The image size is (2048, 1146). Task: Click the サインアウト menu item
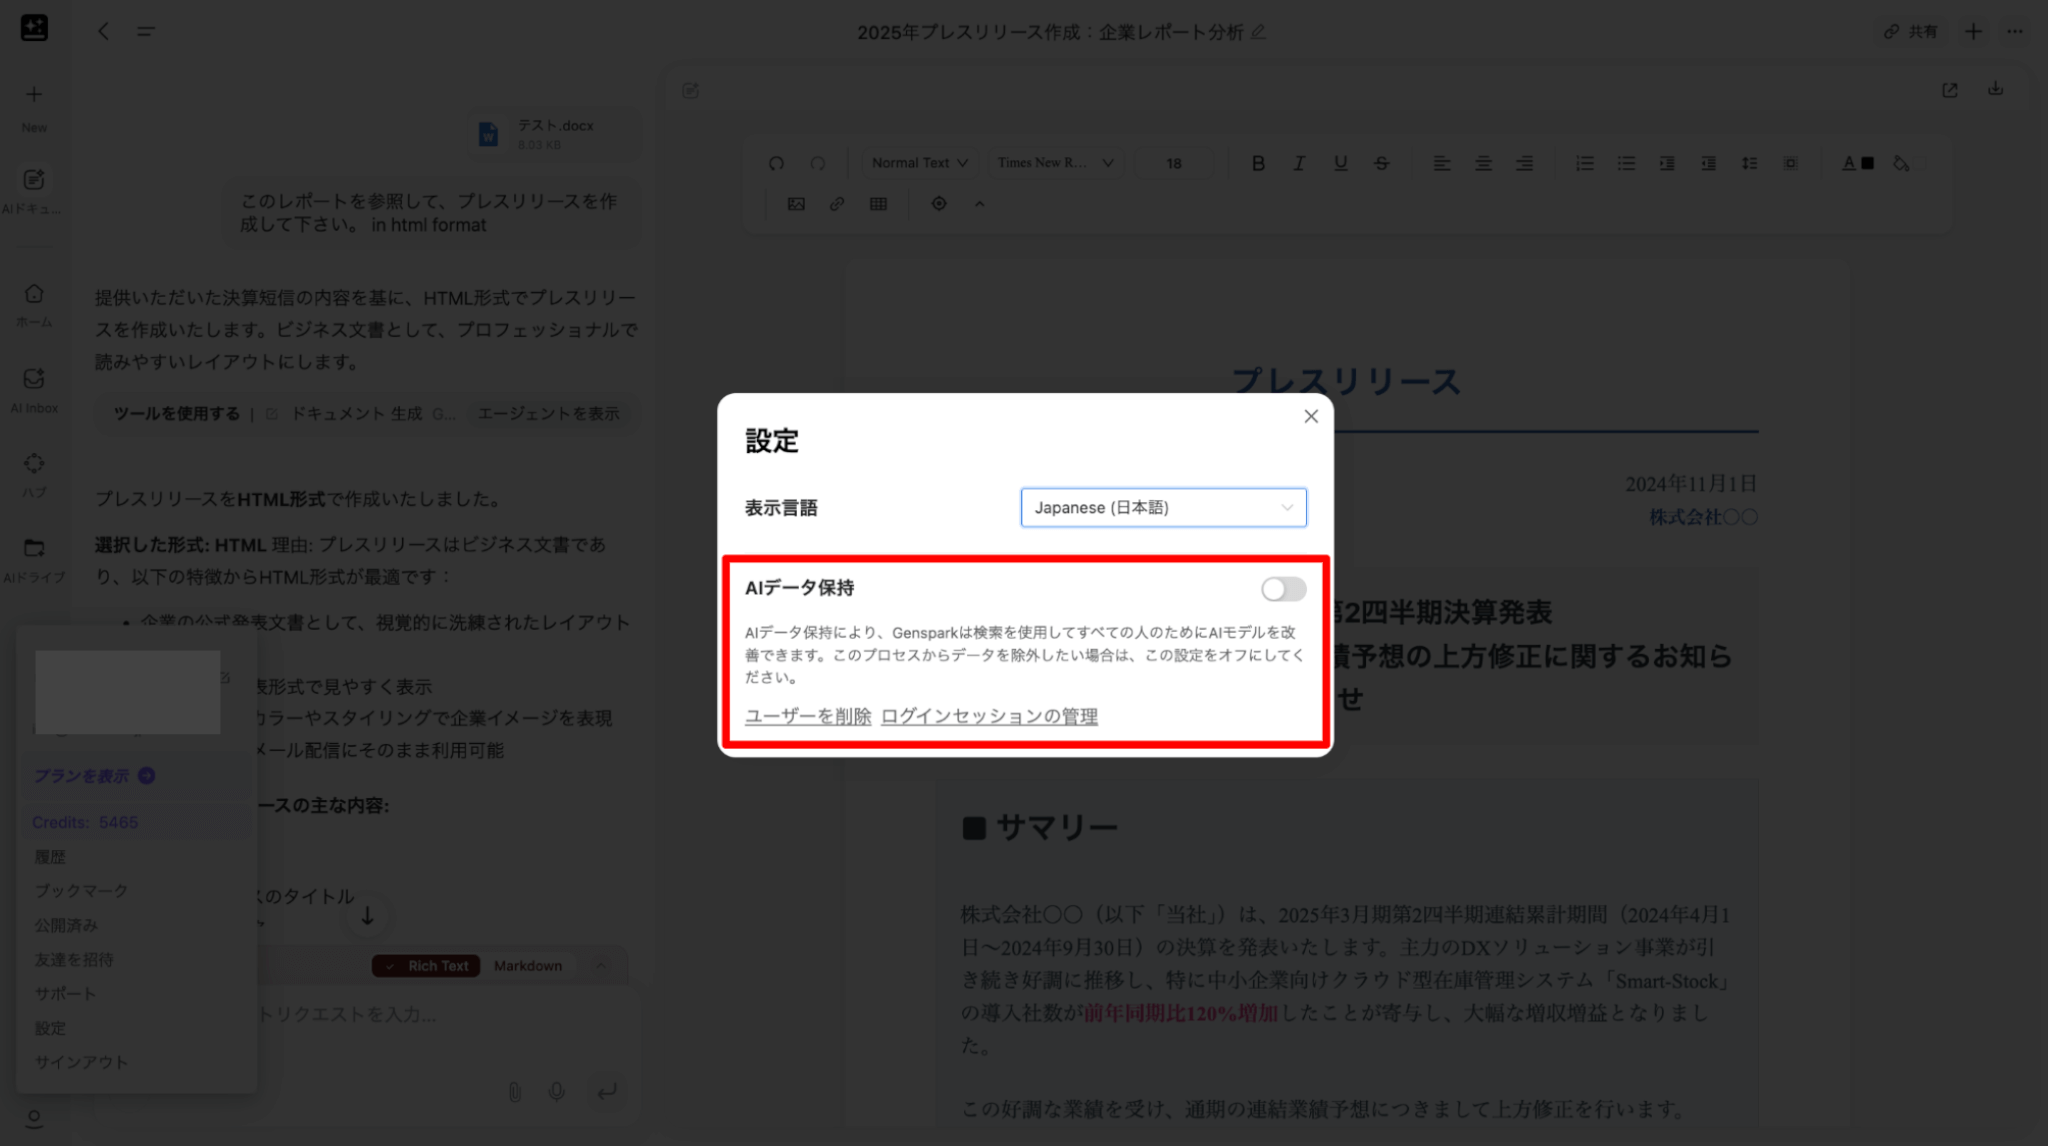click(81, 1062)
